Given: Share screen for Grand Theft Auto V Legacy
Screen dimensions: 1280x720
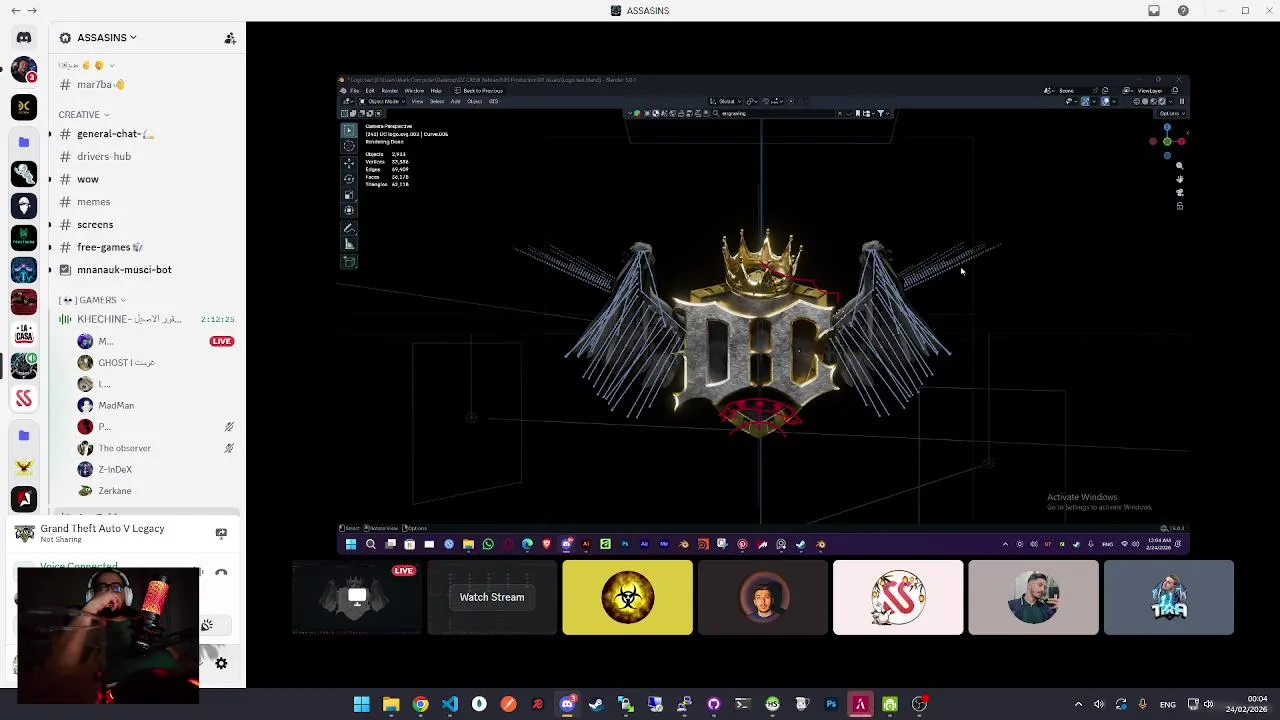Looking at the screenshot, I should (221, 533).
